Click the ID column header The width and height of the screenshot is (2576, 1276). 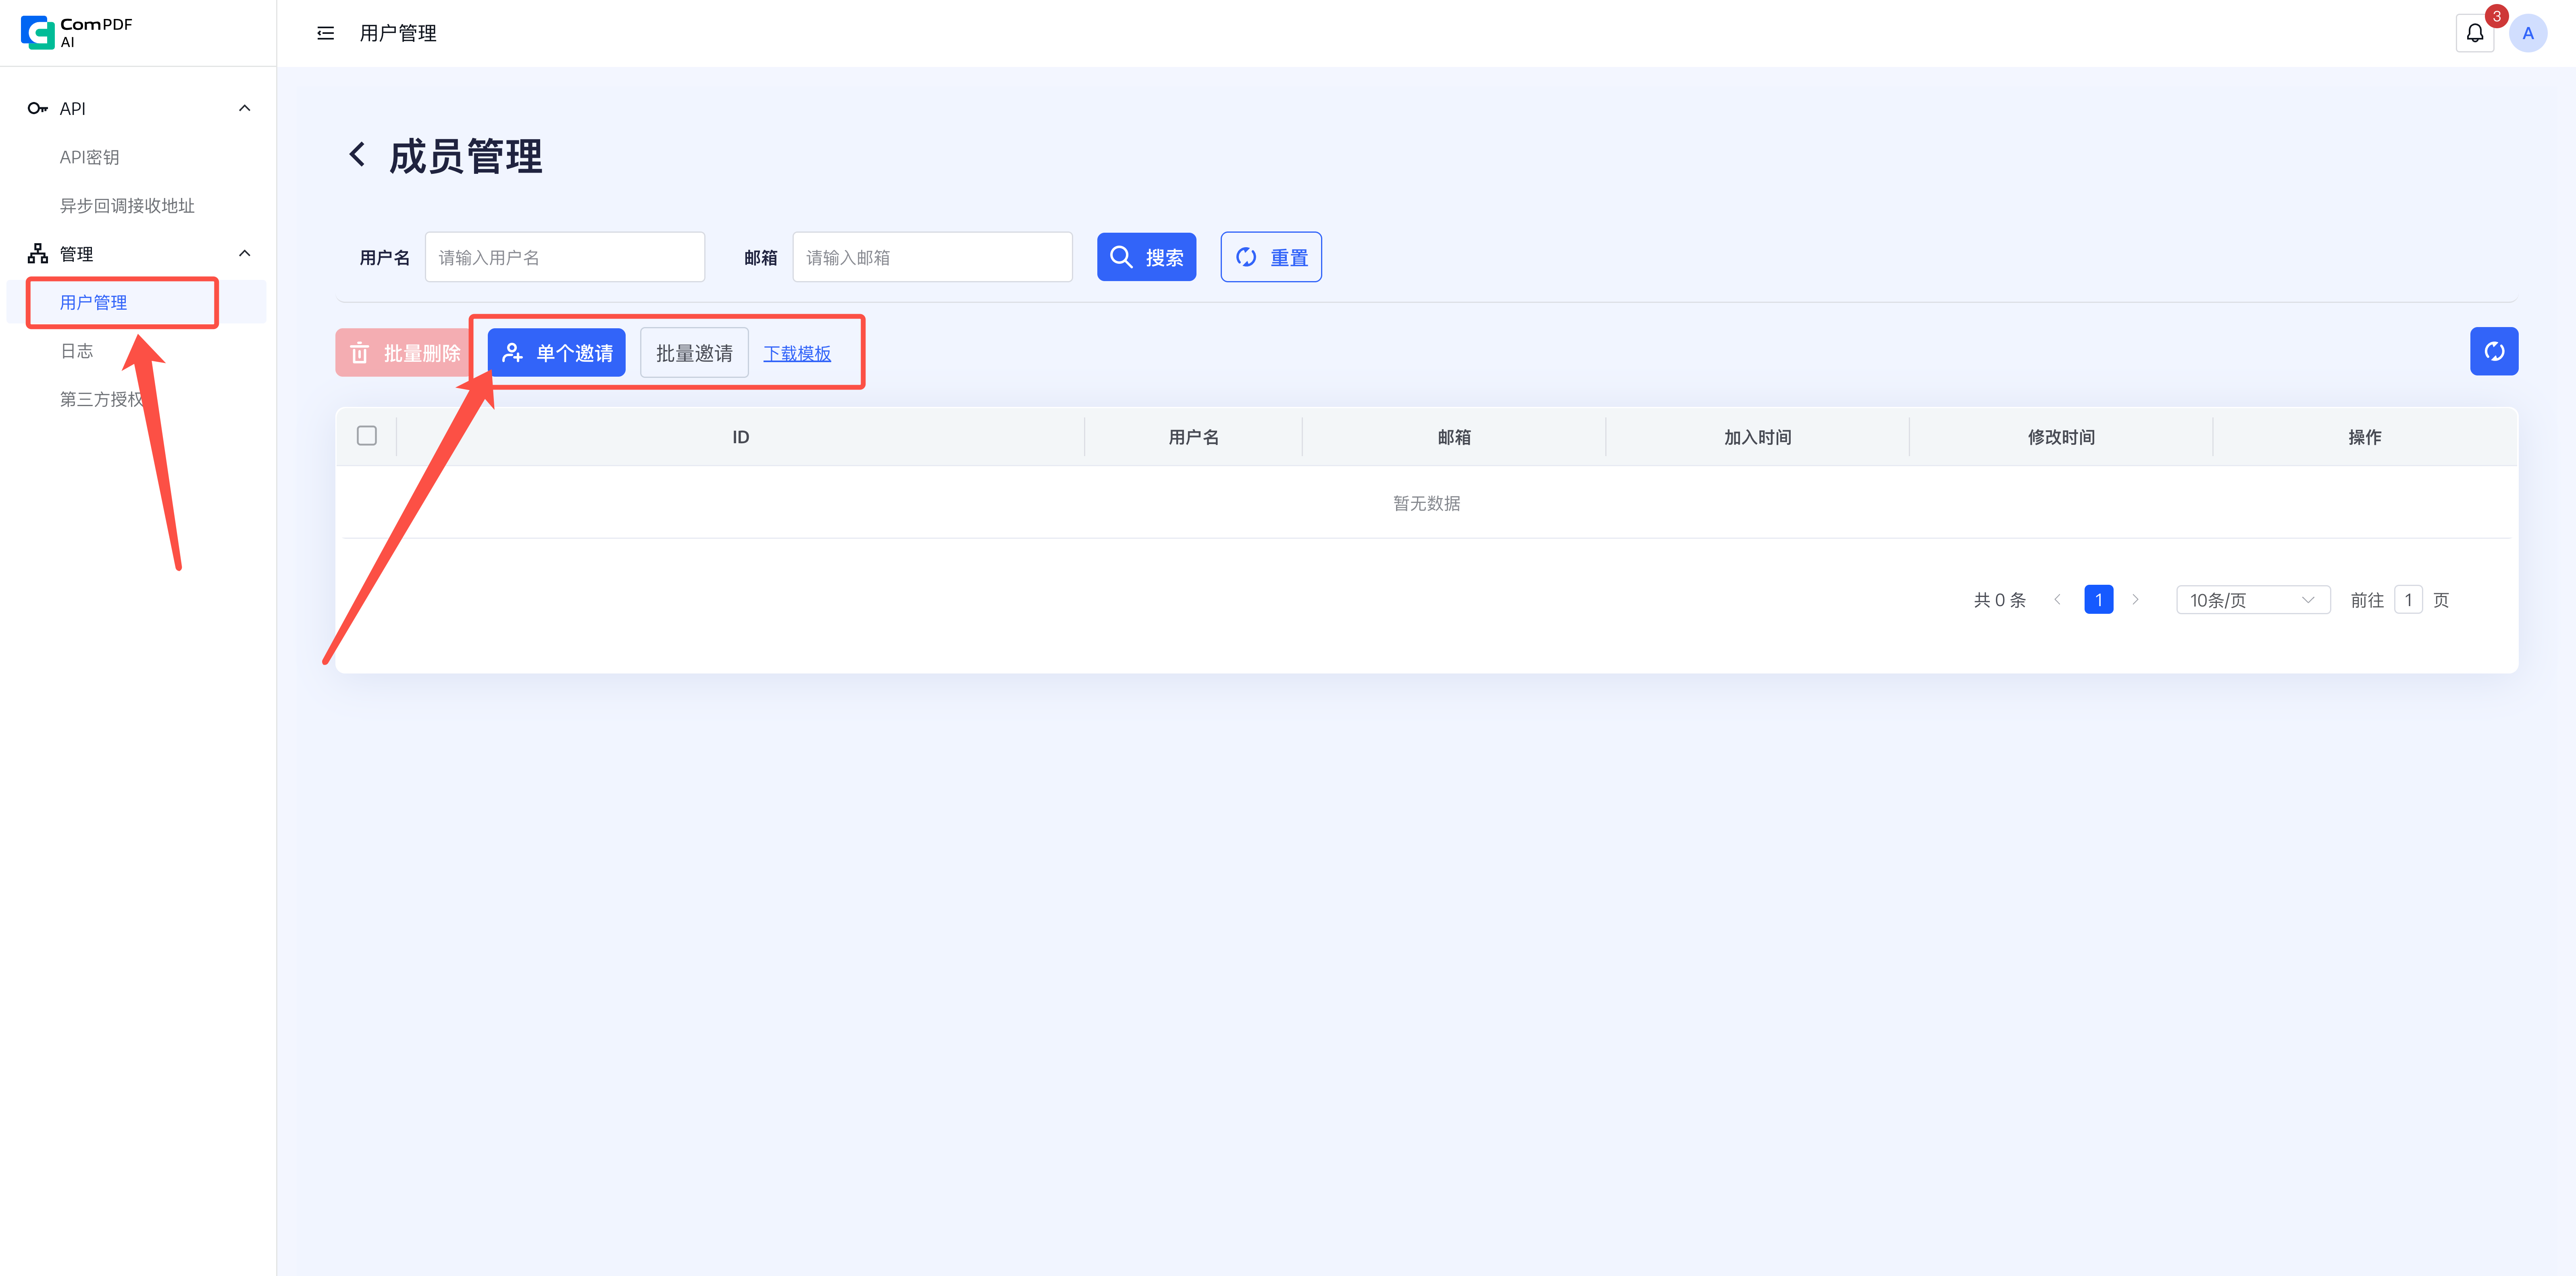point(741,437)
